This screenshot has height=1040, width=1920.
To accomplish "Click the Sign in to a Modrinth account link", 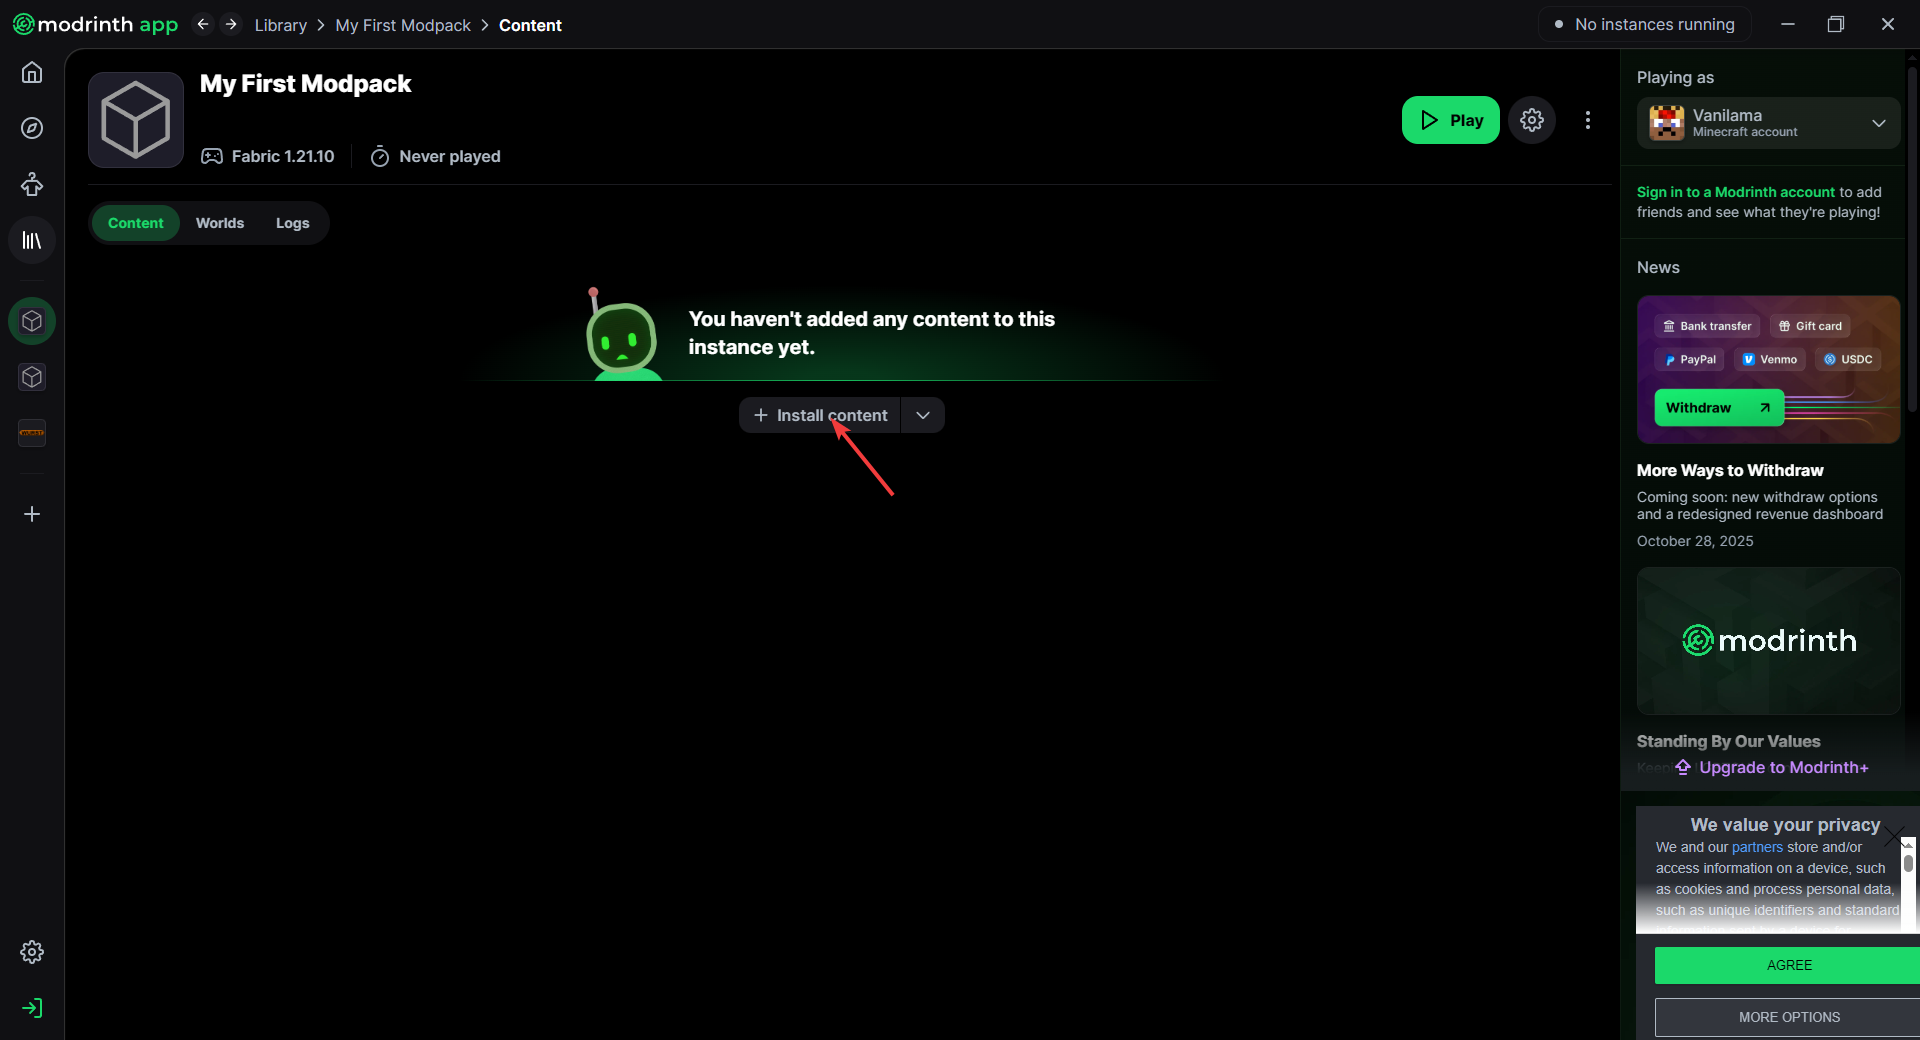I will point(1736,191).
